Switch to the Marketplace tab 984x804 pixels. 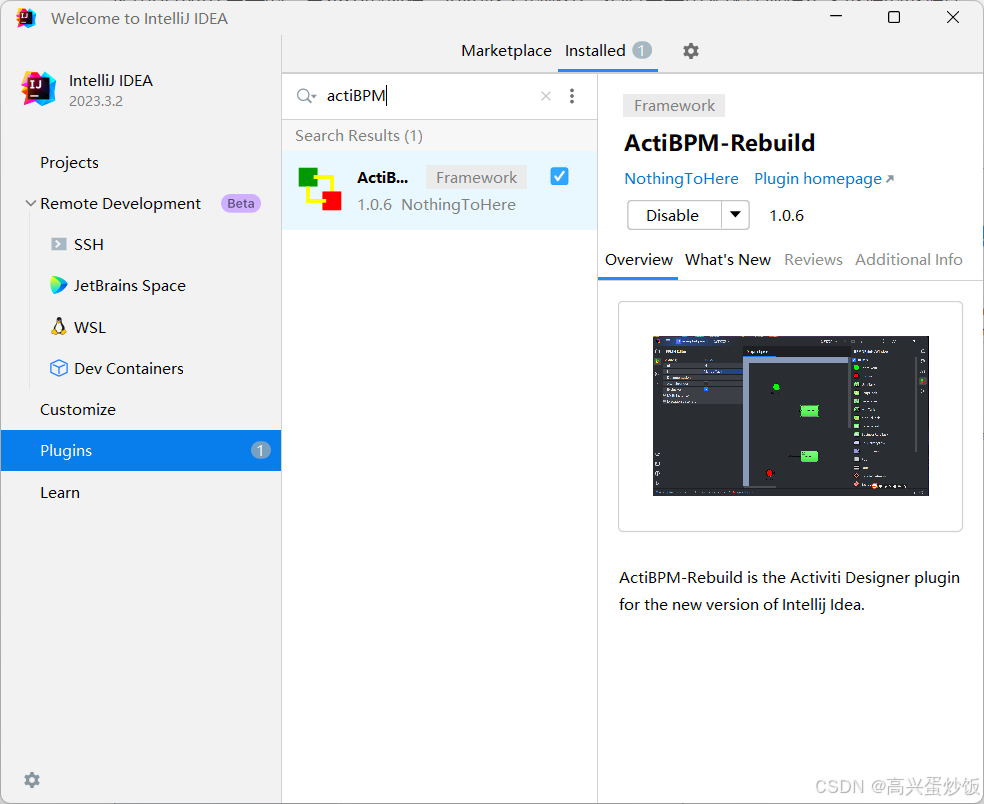pyautogui.click(x=506, y=51)
